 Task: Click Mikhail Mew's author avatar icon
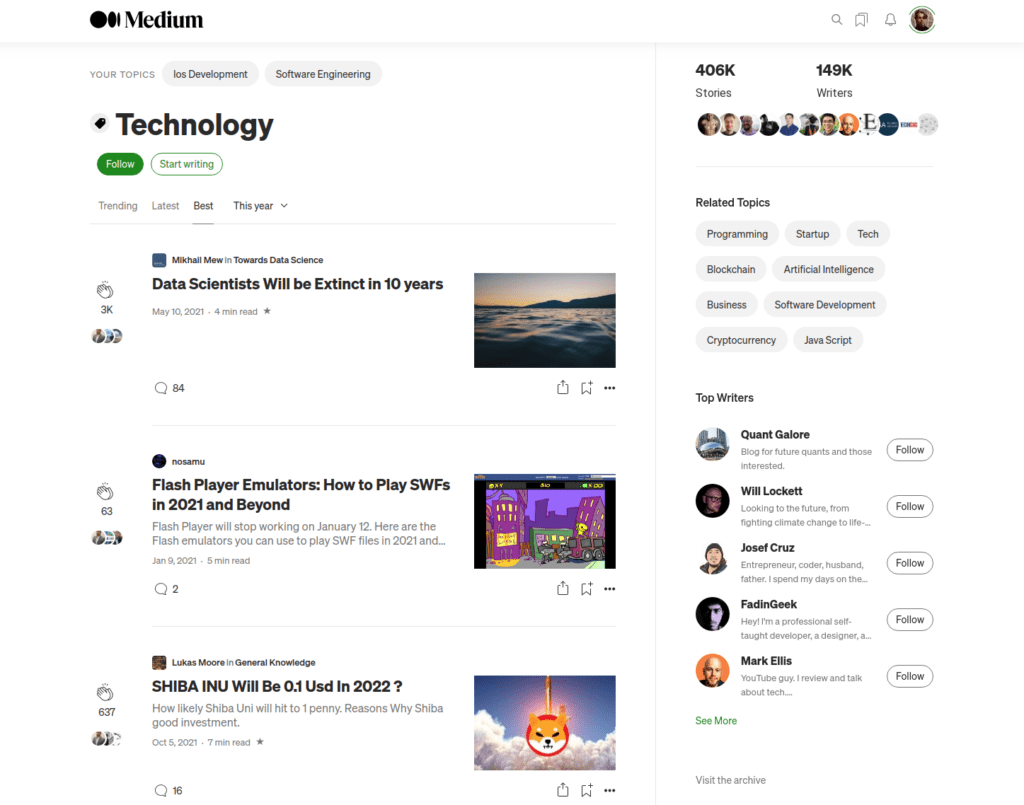click(159, 260)
